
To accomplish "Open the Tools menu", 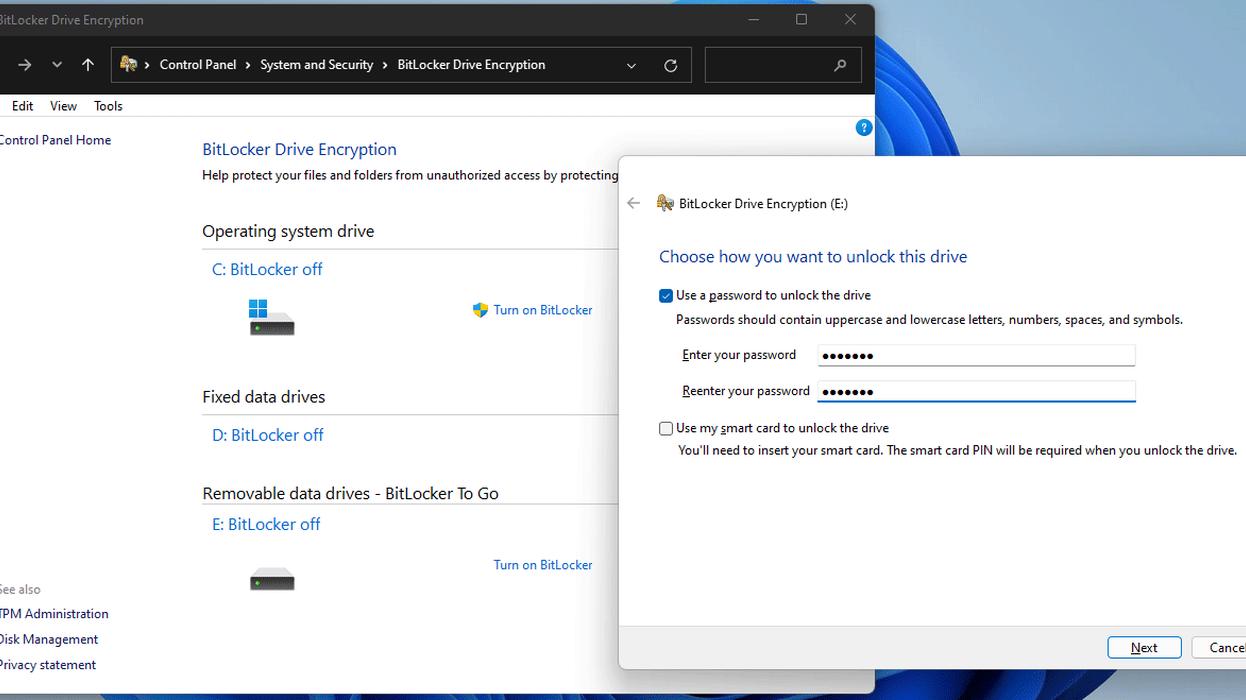I will tap(108, 106).
